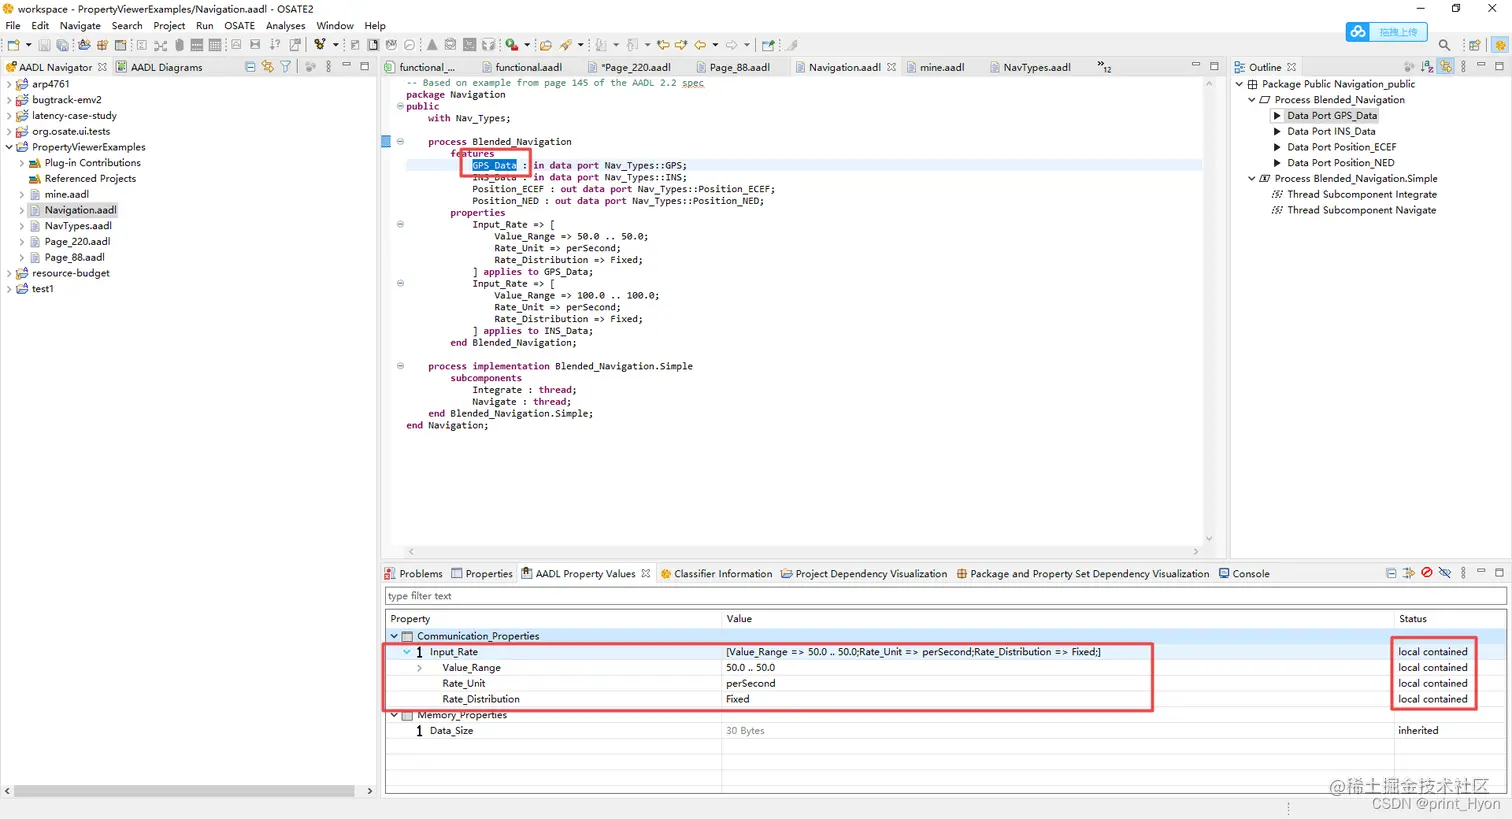
Task: Select the AADL perspective icon at top right
Action: click(x=1499, y=45)
